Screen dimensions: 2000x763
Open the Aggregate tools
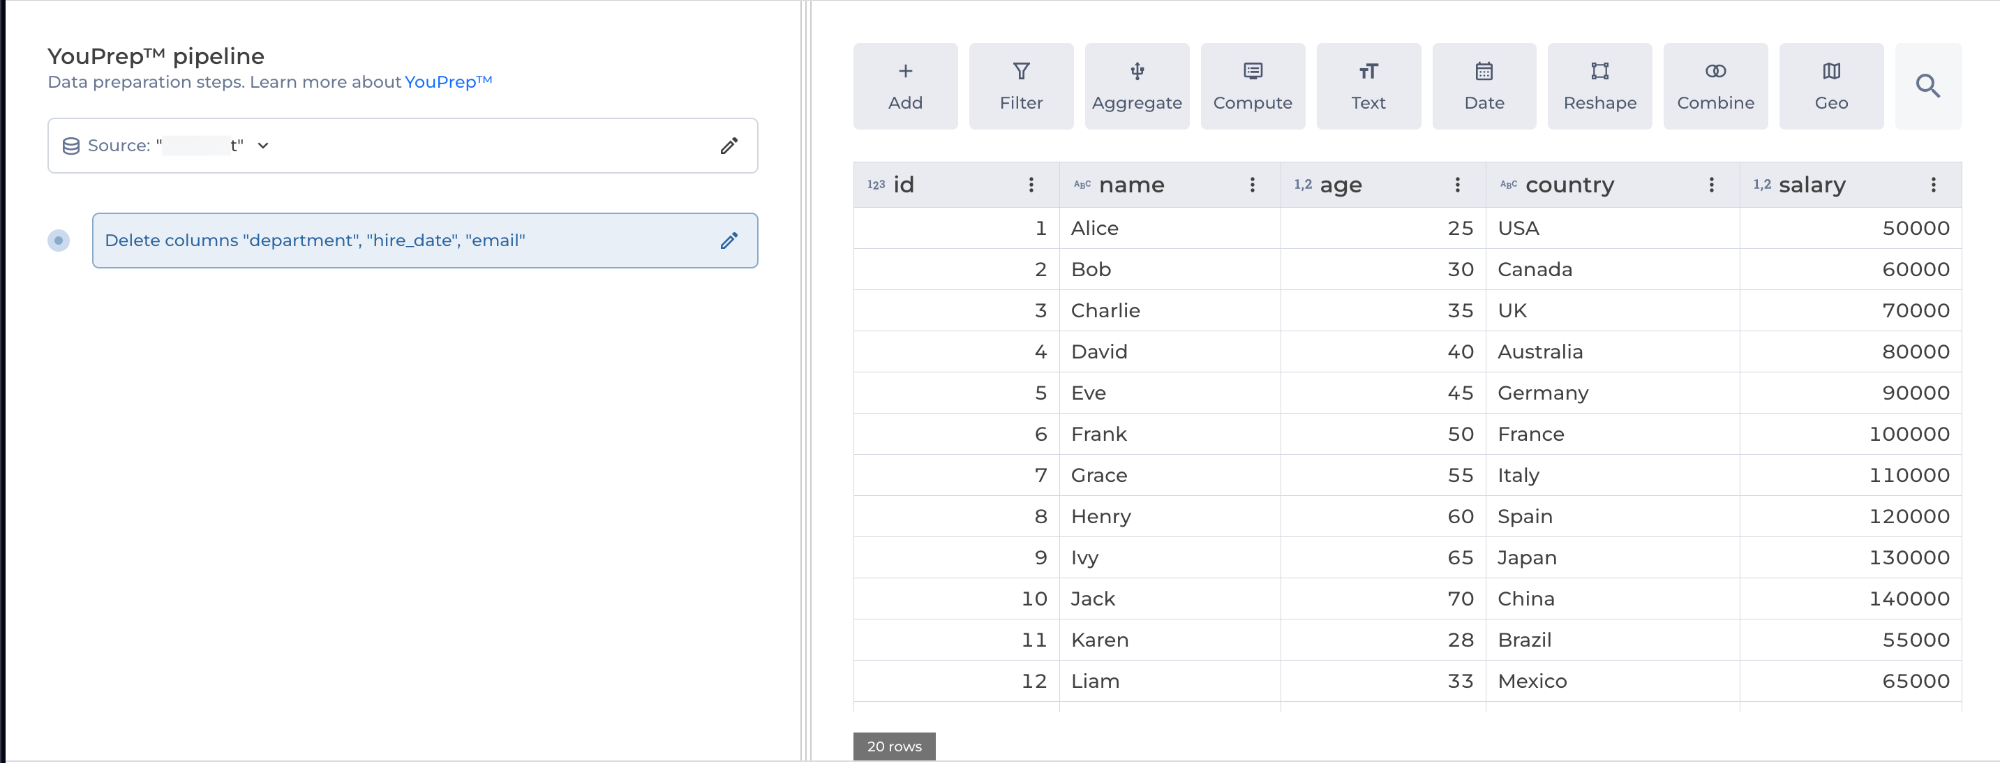coord(1137,86)
